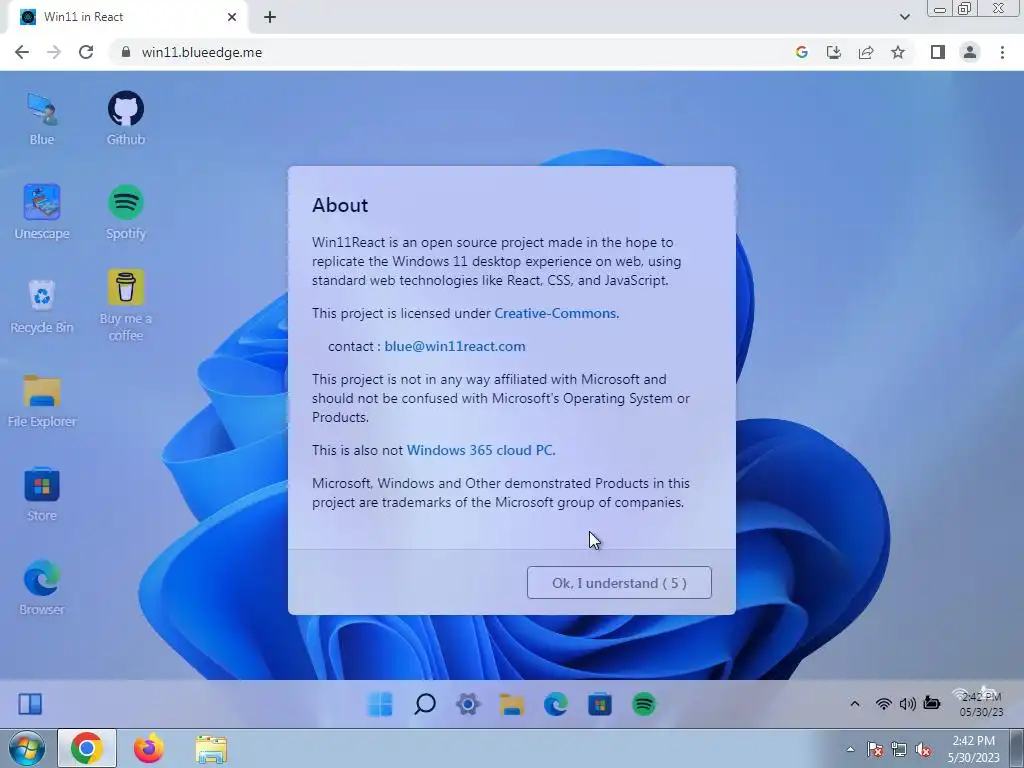Toggle Chrome's side panel
The height and width of the screenshot is (768, 1024).
click(x=938, y=52)
